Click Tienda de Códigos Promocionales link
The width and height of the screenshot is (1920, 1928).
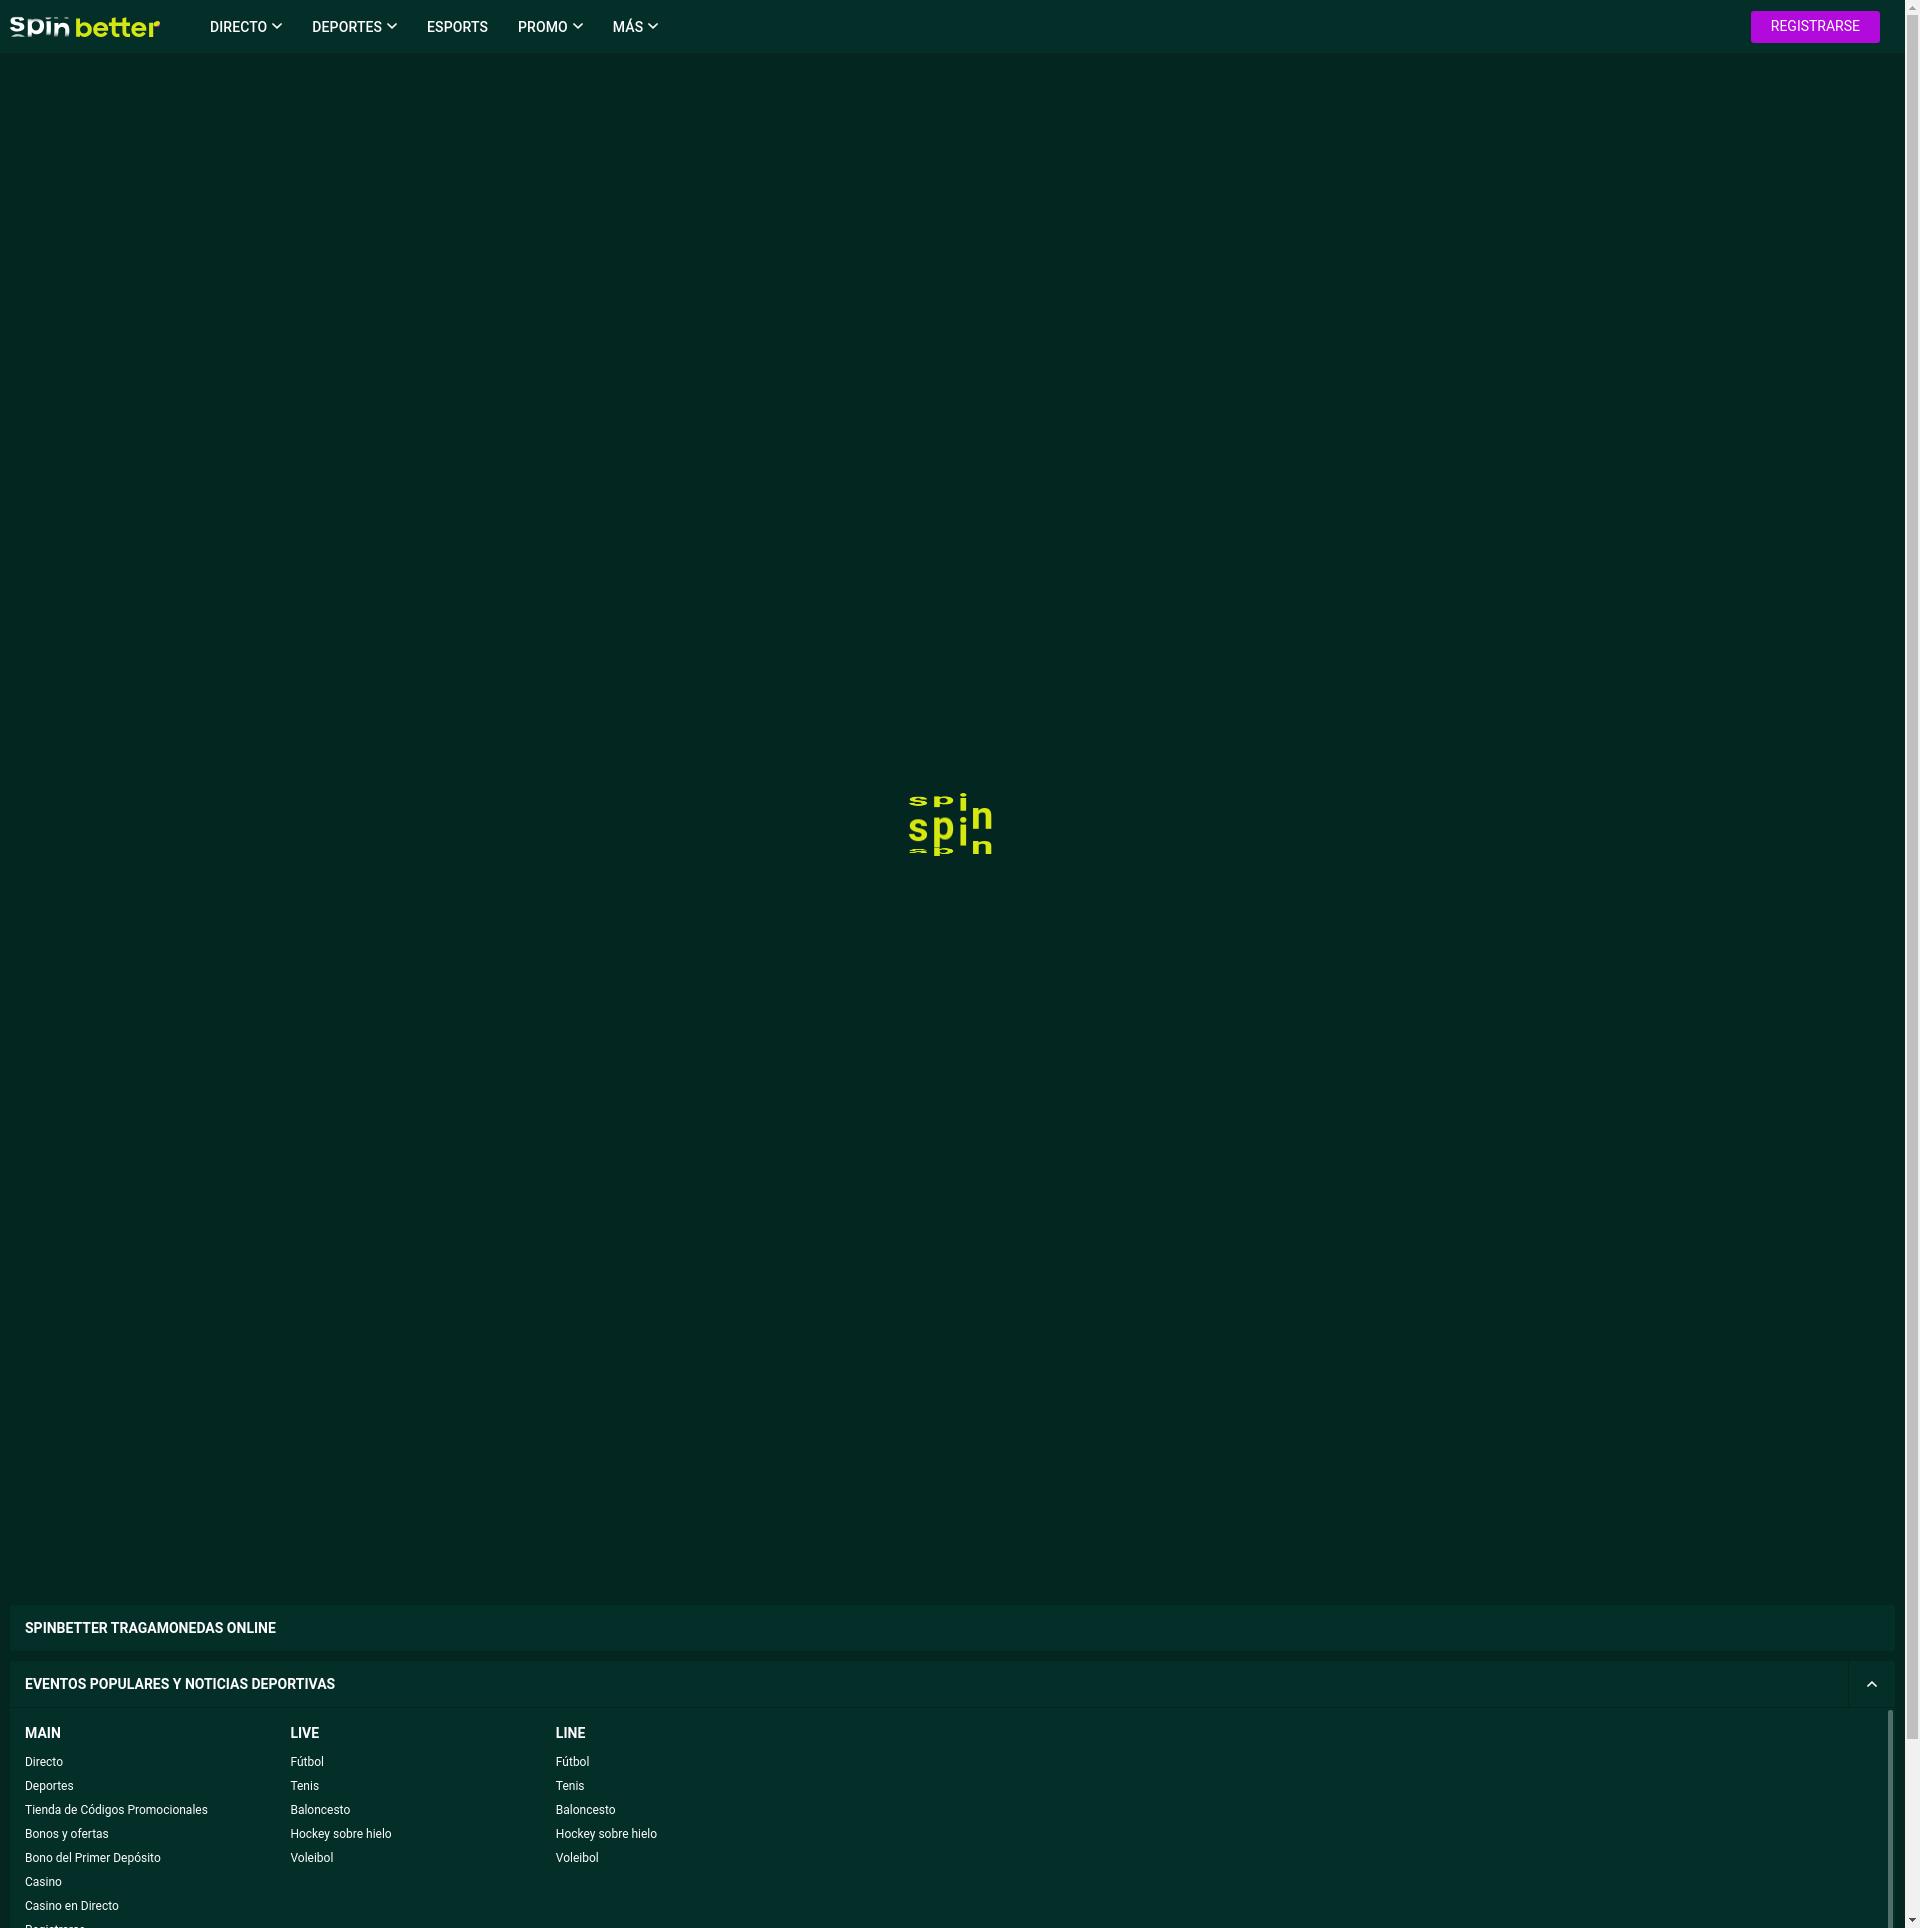pyautogui.click(x=116, y=1810)
